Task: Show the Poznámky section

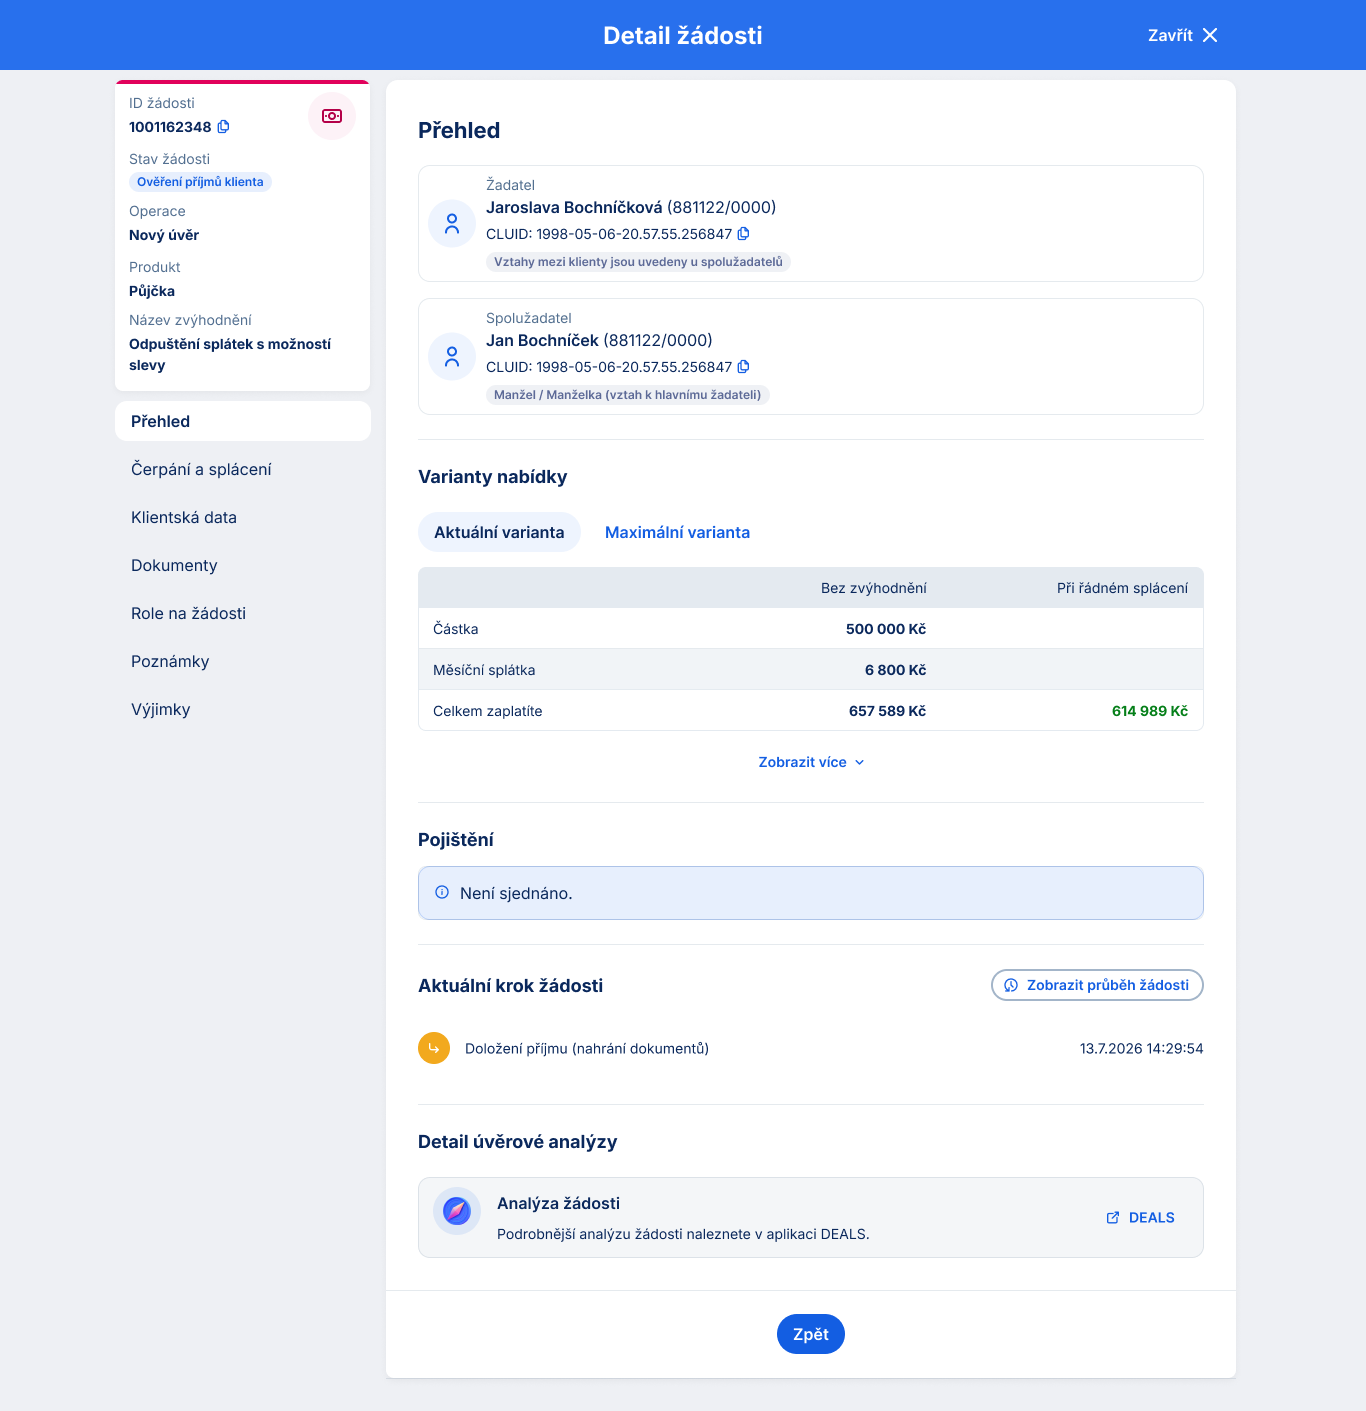Action: point(243,661)
